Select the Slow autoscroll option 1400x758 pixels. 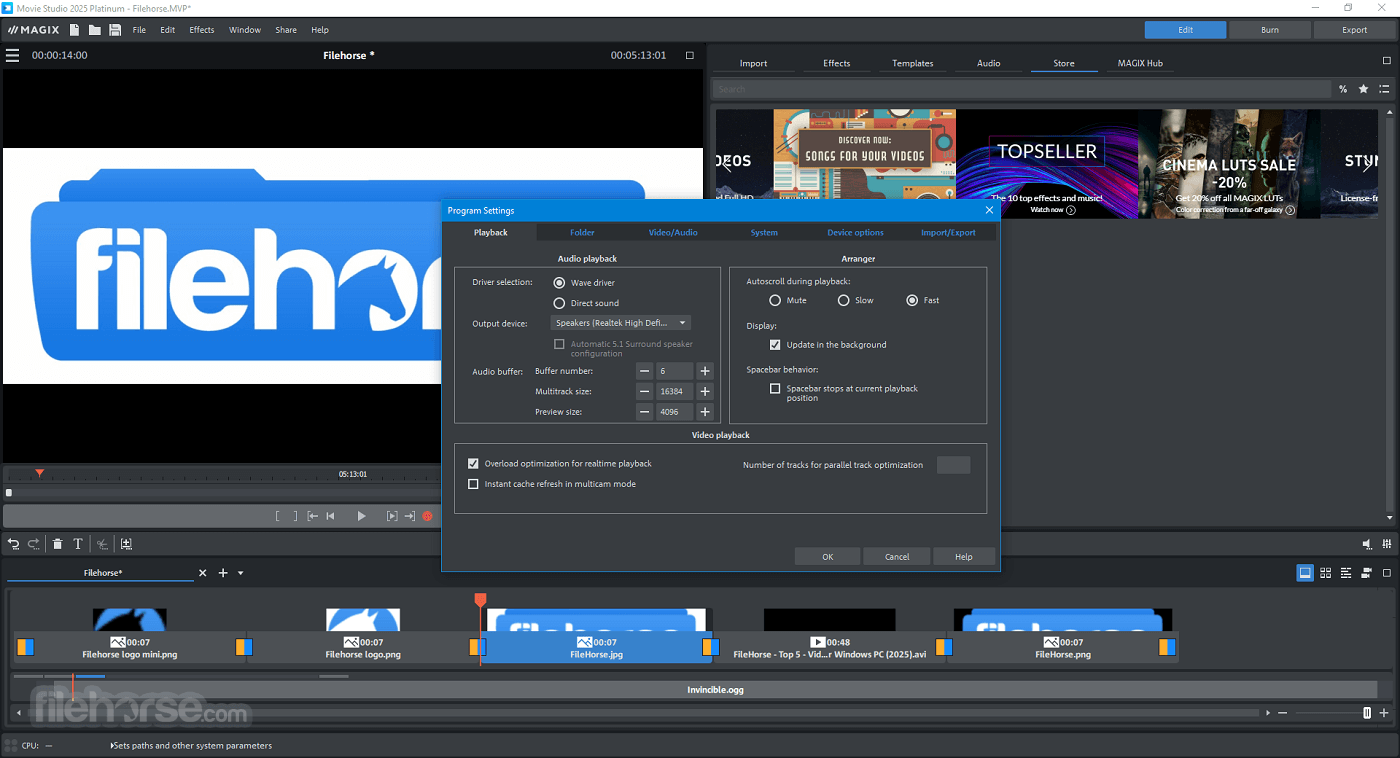[843, 300]
